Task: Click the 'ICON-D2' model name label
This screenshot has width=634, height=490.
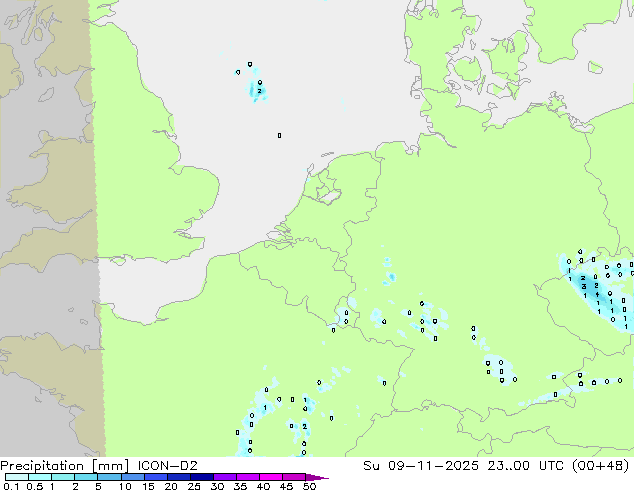Action: point(167,466)
